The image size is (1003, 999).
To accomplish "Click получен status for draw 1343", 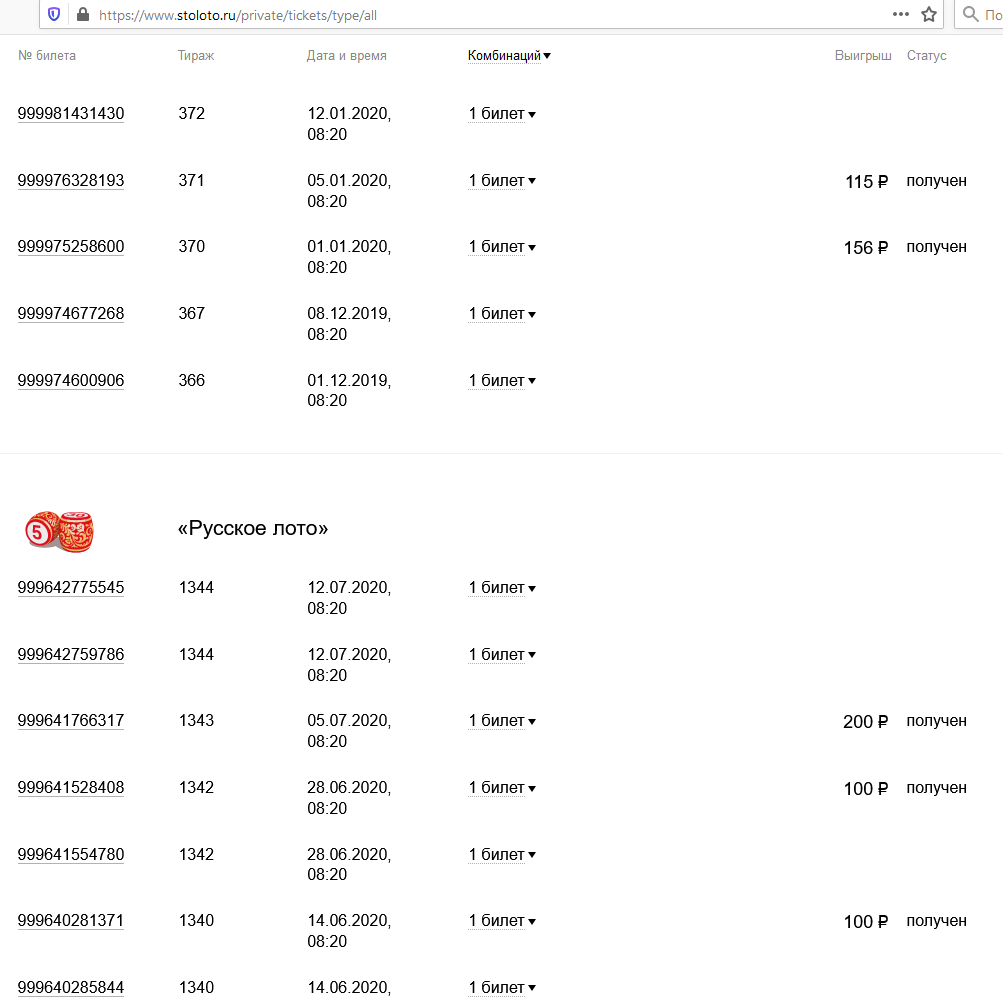I will point(936,721).
